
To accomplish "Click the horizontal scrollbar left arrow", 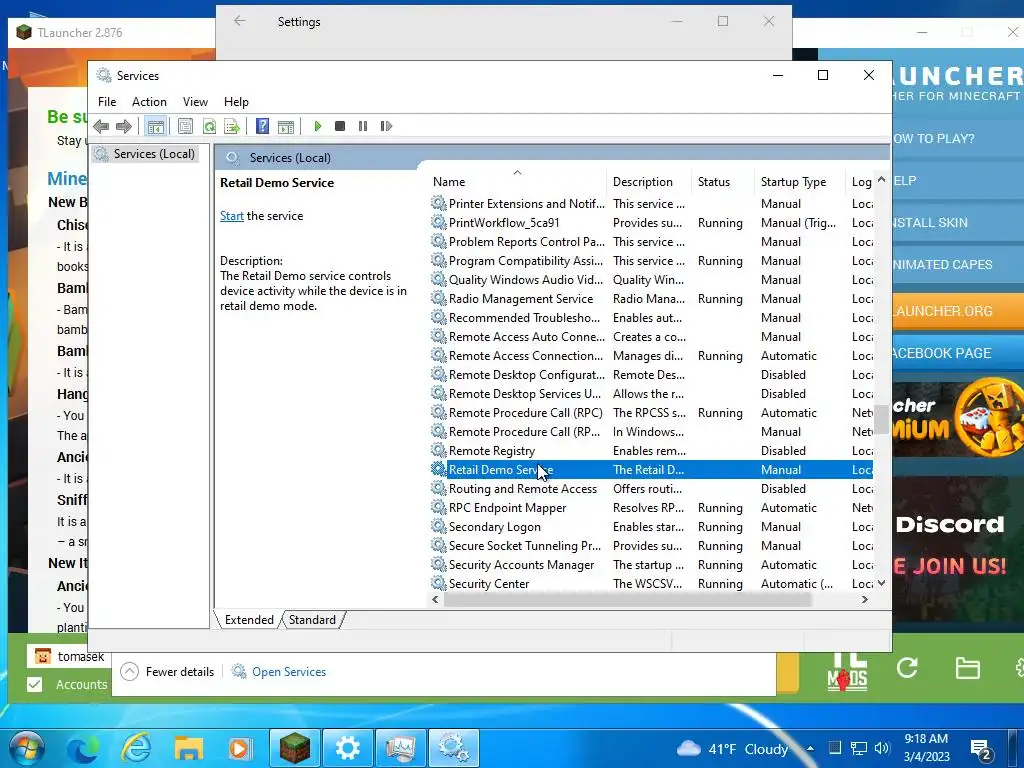I will tap(436, 599).
